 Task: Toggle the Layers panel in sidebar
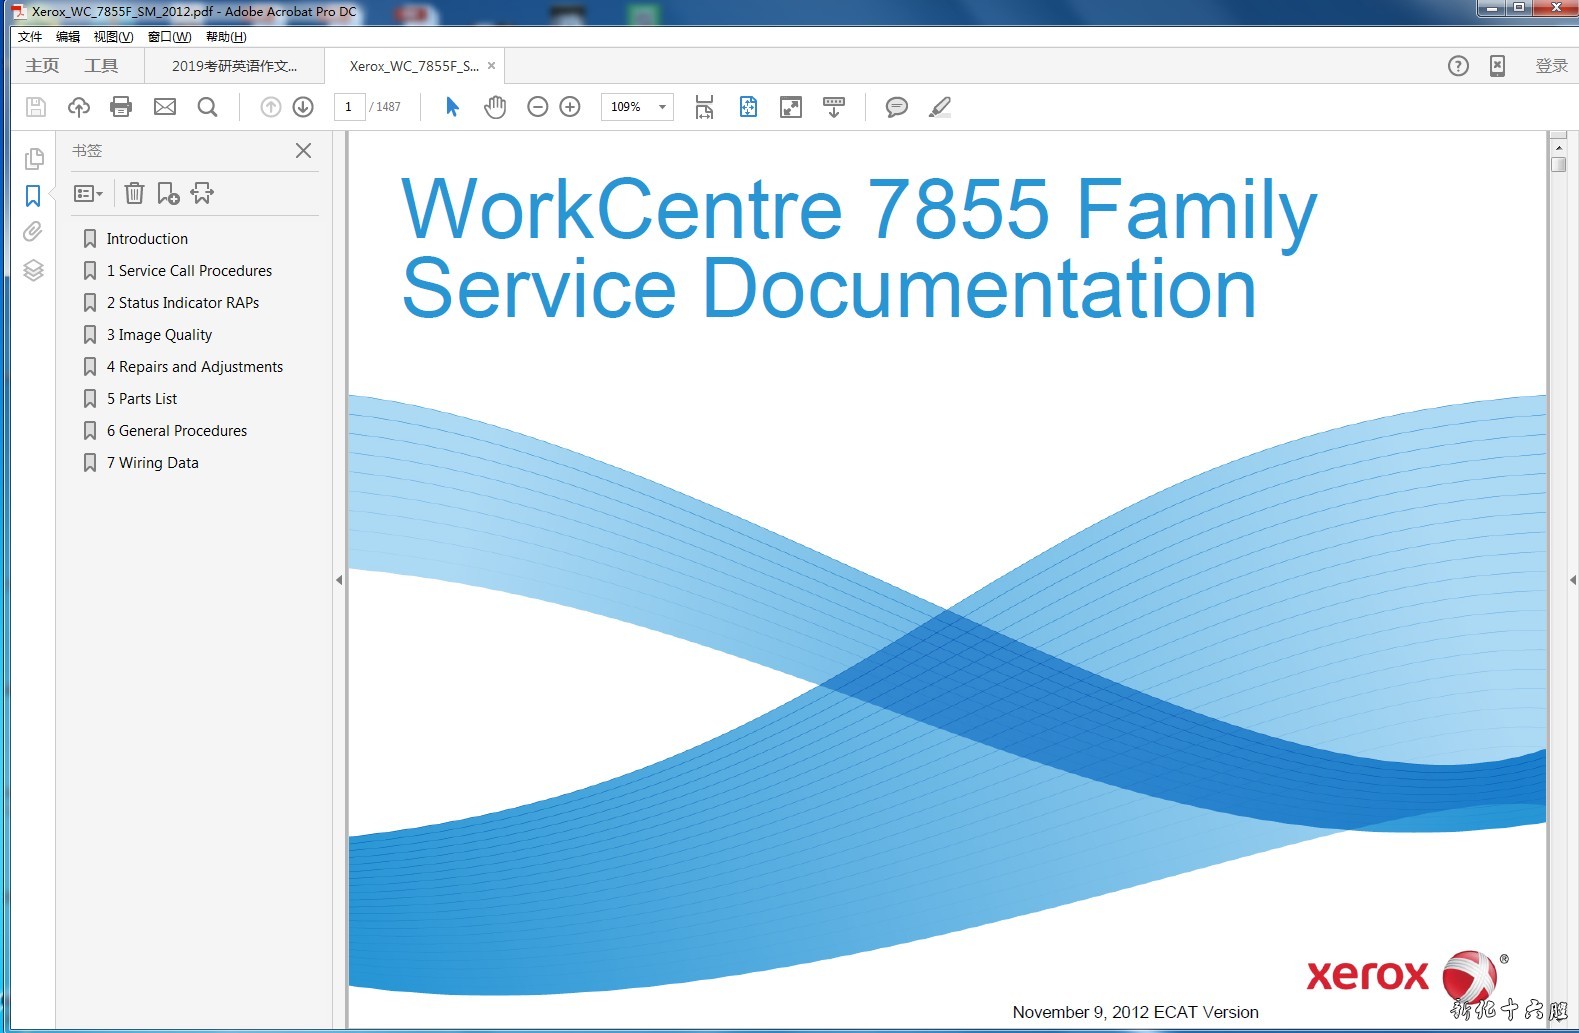[x=33, y=270]
